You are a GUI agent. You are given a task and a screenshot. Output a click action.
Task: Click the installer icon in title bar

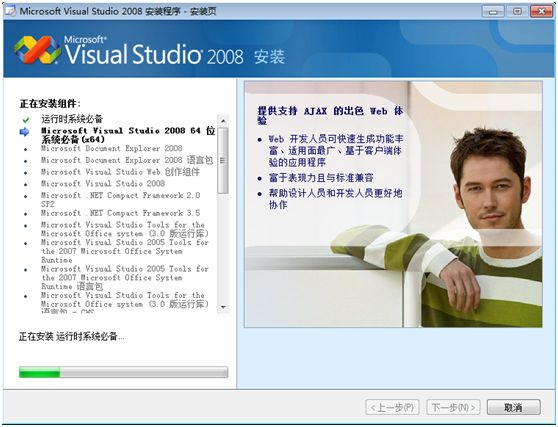point(10,11)
